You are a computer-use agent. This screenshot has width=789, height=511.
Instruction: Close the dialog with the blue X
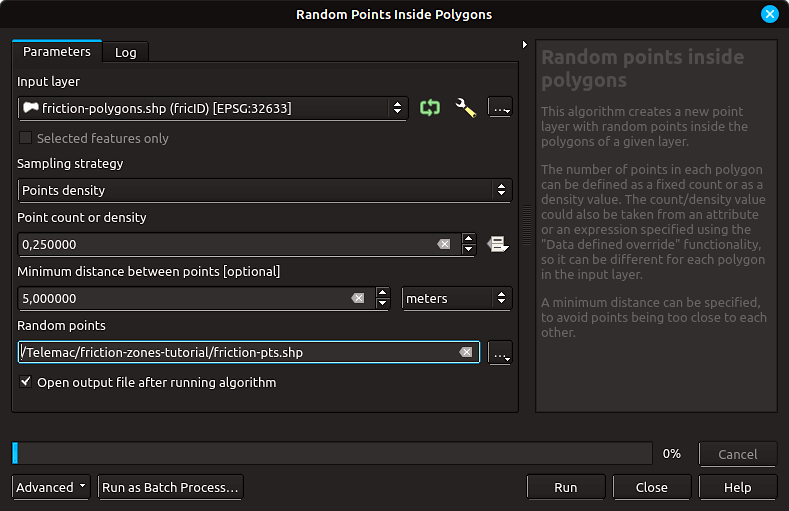coord(769,14)
